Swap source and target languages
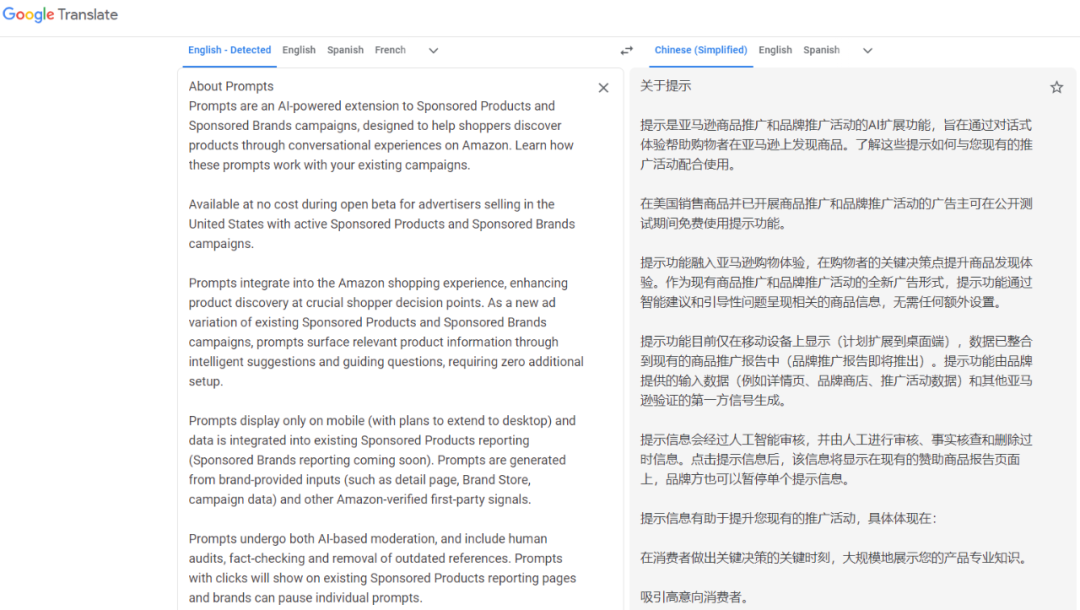 626,50
